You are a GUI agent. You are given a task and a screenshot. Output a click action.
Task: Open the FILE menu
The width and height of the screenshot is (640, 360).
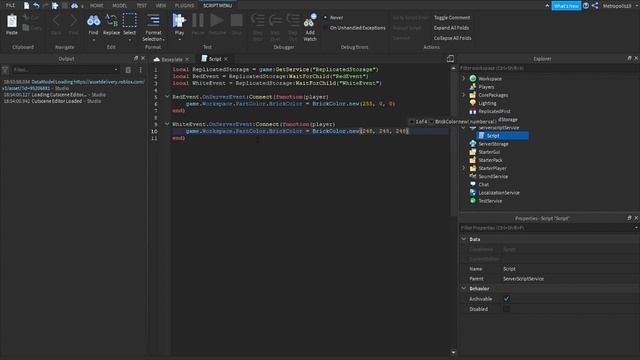point(11,5)
